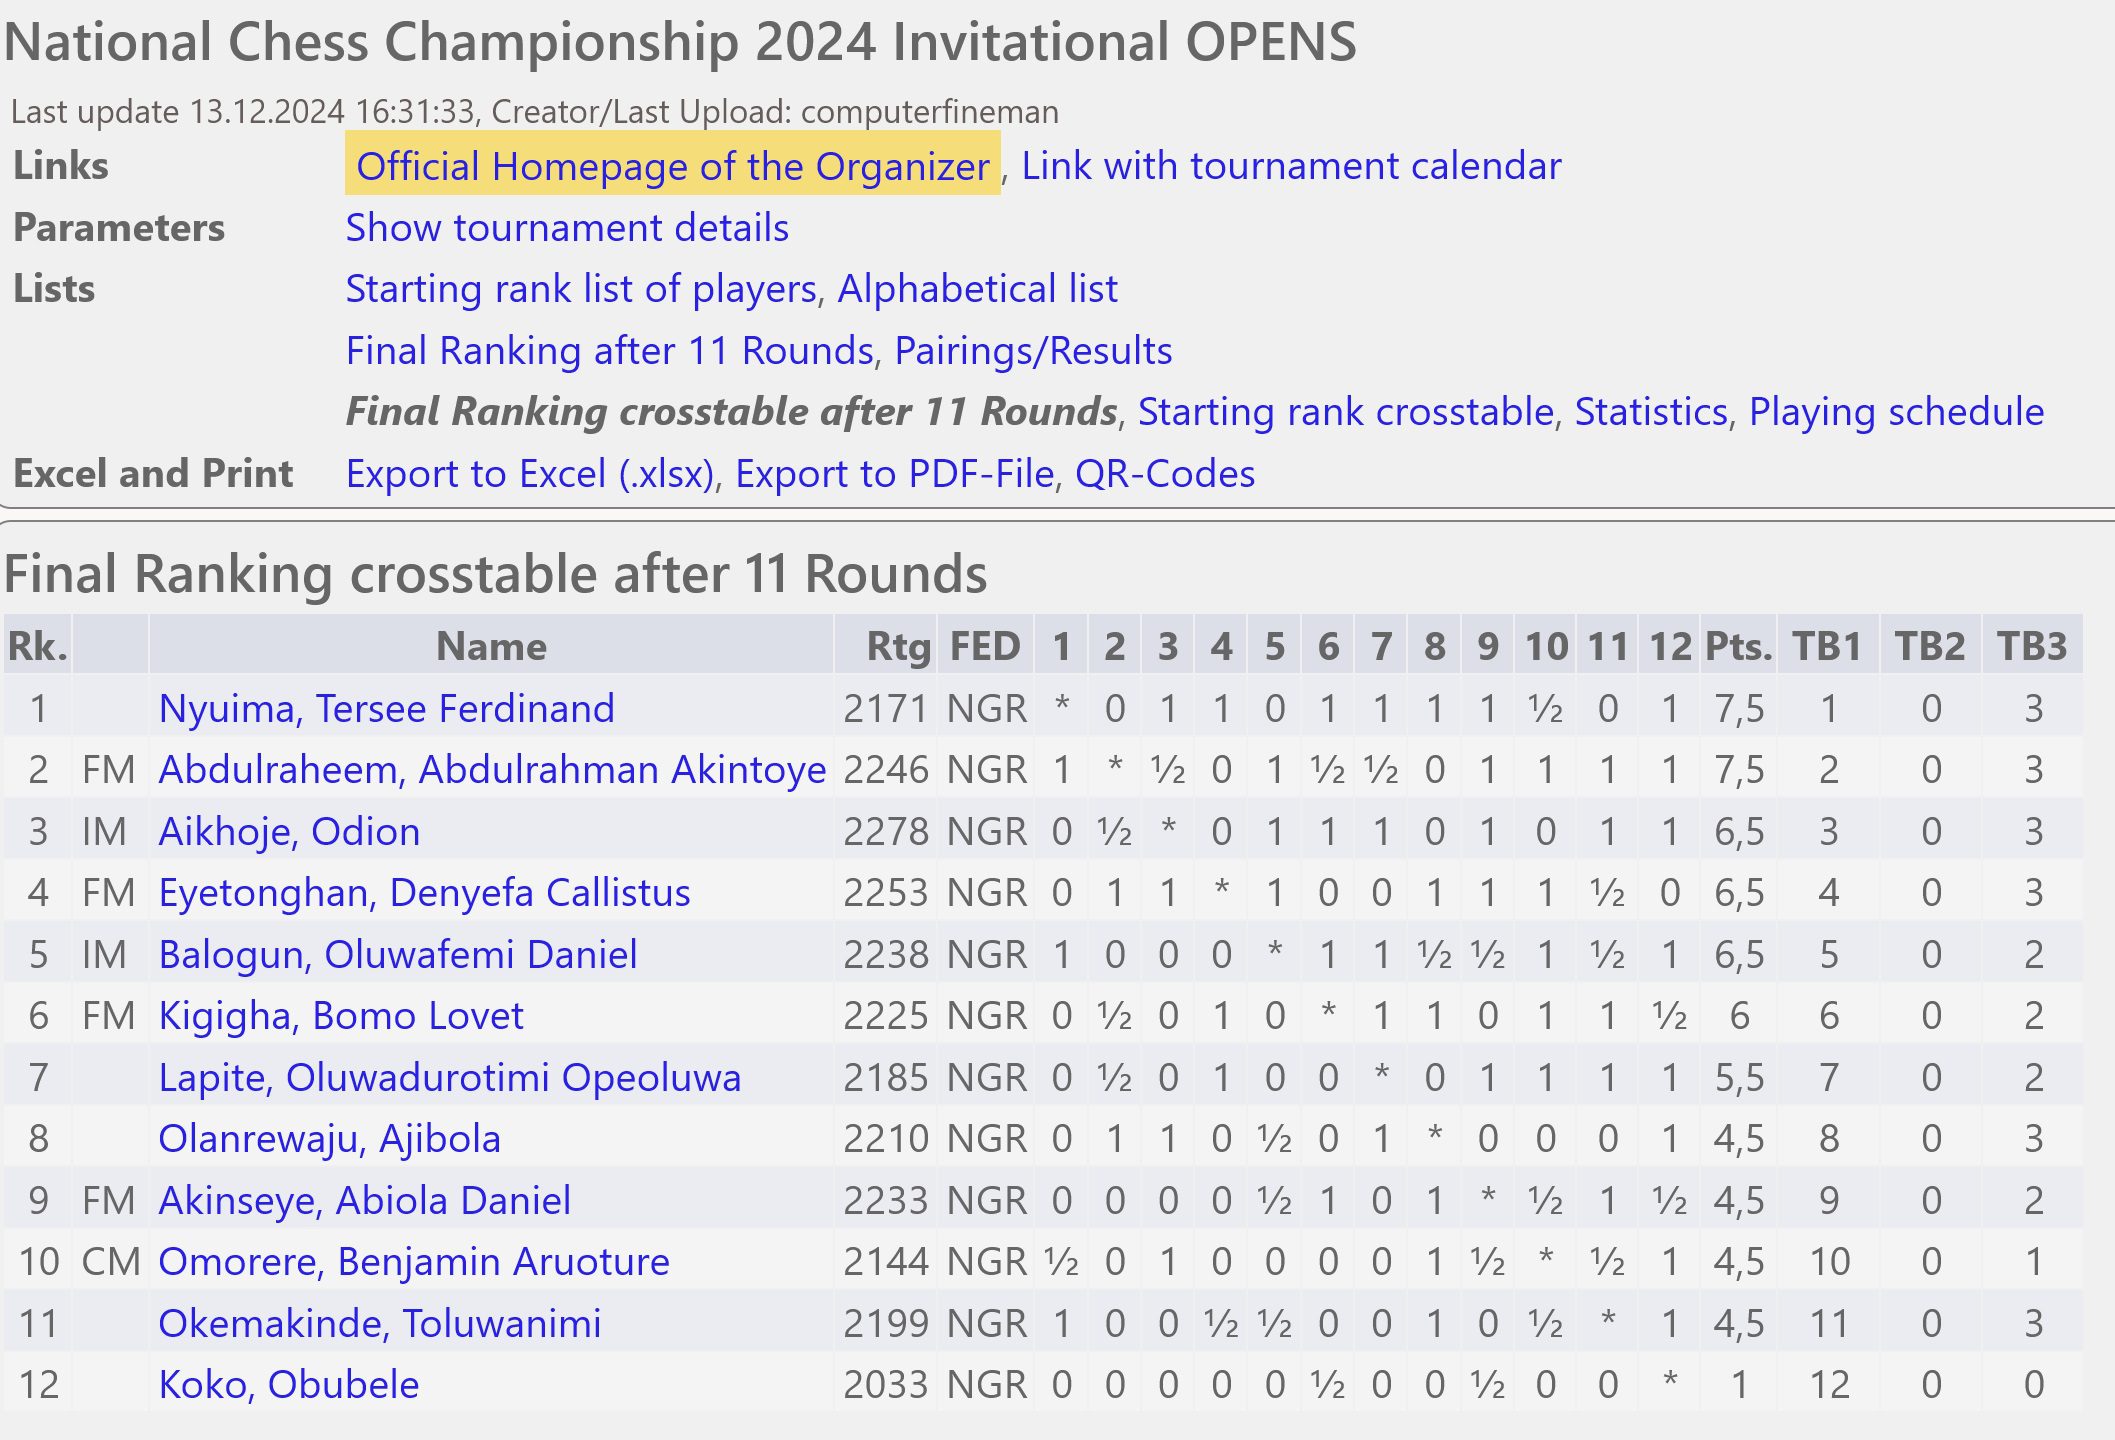Open the Alphabetical list

click(x=977, y=289)
